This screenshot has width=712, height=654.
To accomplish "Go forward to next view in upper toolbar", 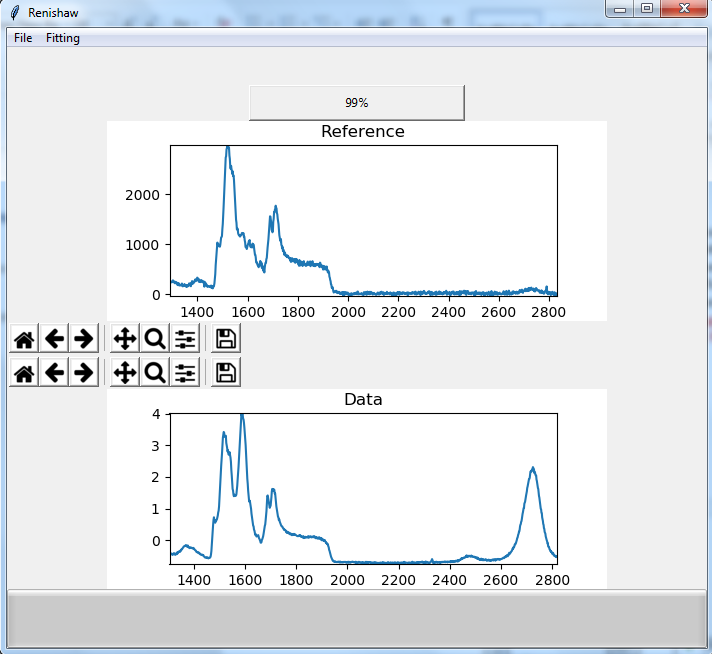I will point(84,338).
